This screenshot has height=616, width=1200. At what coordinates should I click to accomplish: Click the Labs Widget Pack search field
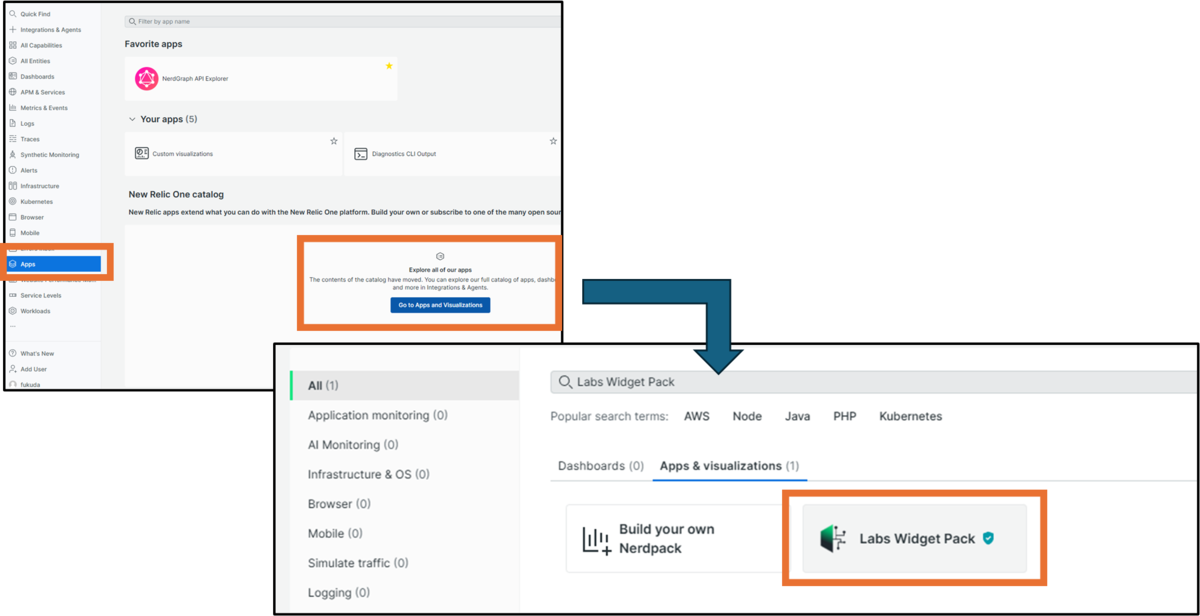tap(873, 382)
